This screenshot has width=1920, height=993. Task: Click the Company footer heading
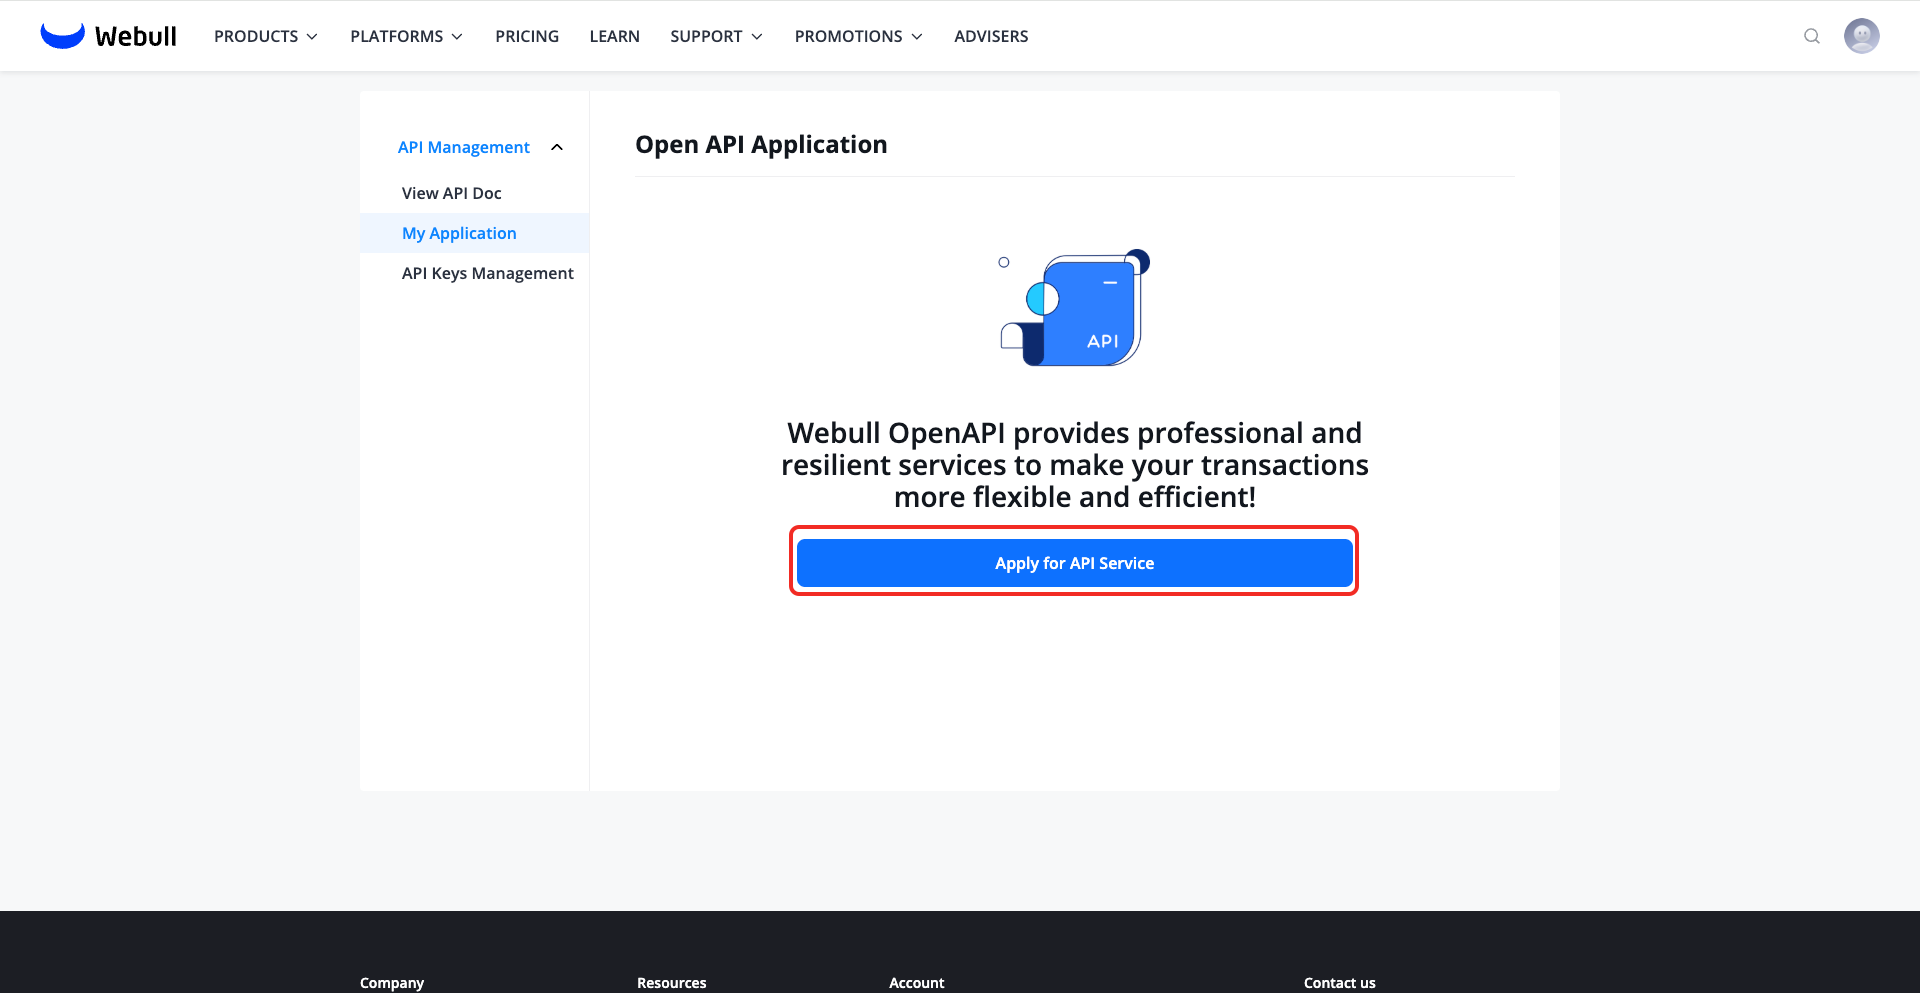pyautogui.click(x=392, y=983)
